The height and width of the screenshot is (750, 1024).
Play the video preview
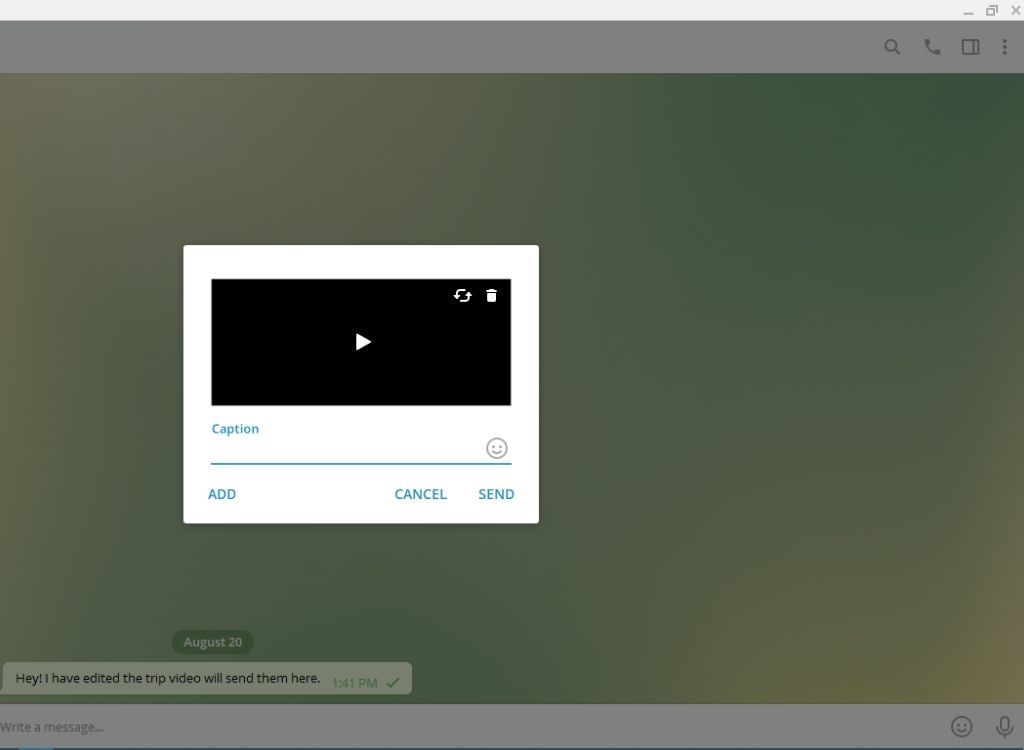361,342
